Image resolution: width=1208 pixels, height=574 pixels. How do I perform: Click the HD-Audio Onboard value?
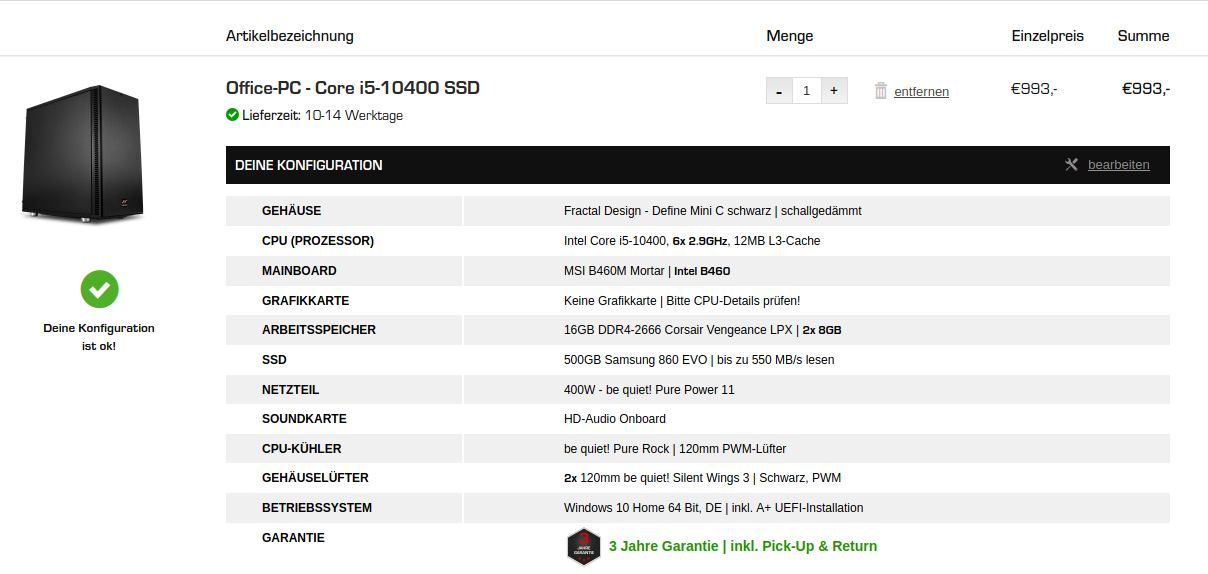click(x=615, y=419)
